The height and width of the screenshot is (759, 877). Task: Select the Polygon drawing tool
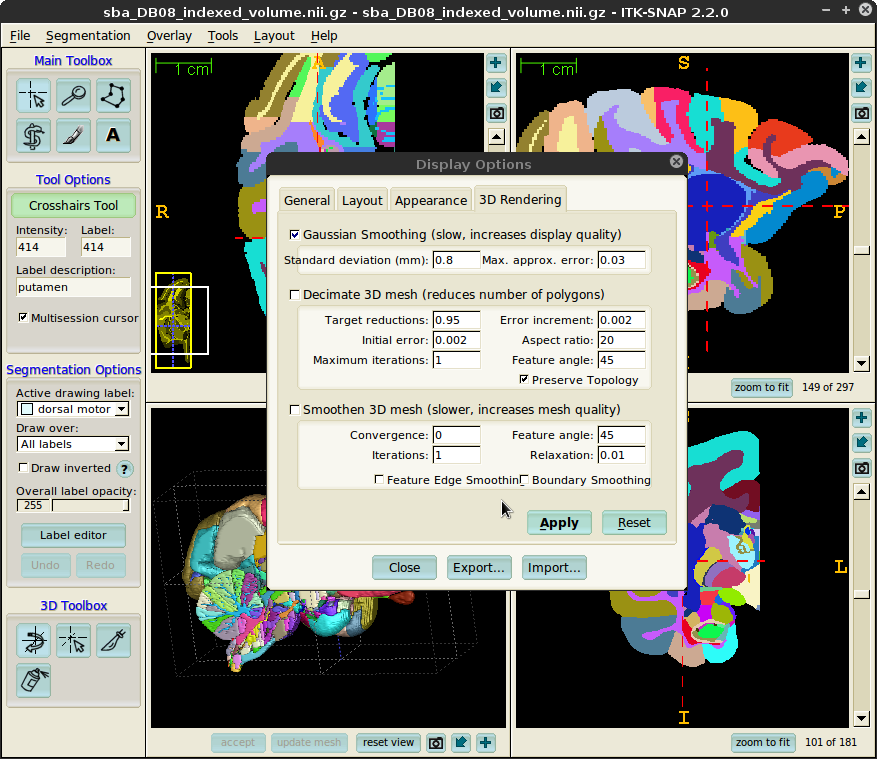point(112,96)
